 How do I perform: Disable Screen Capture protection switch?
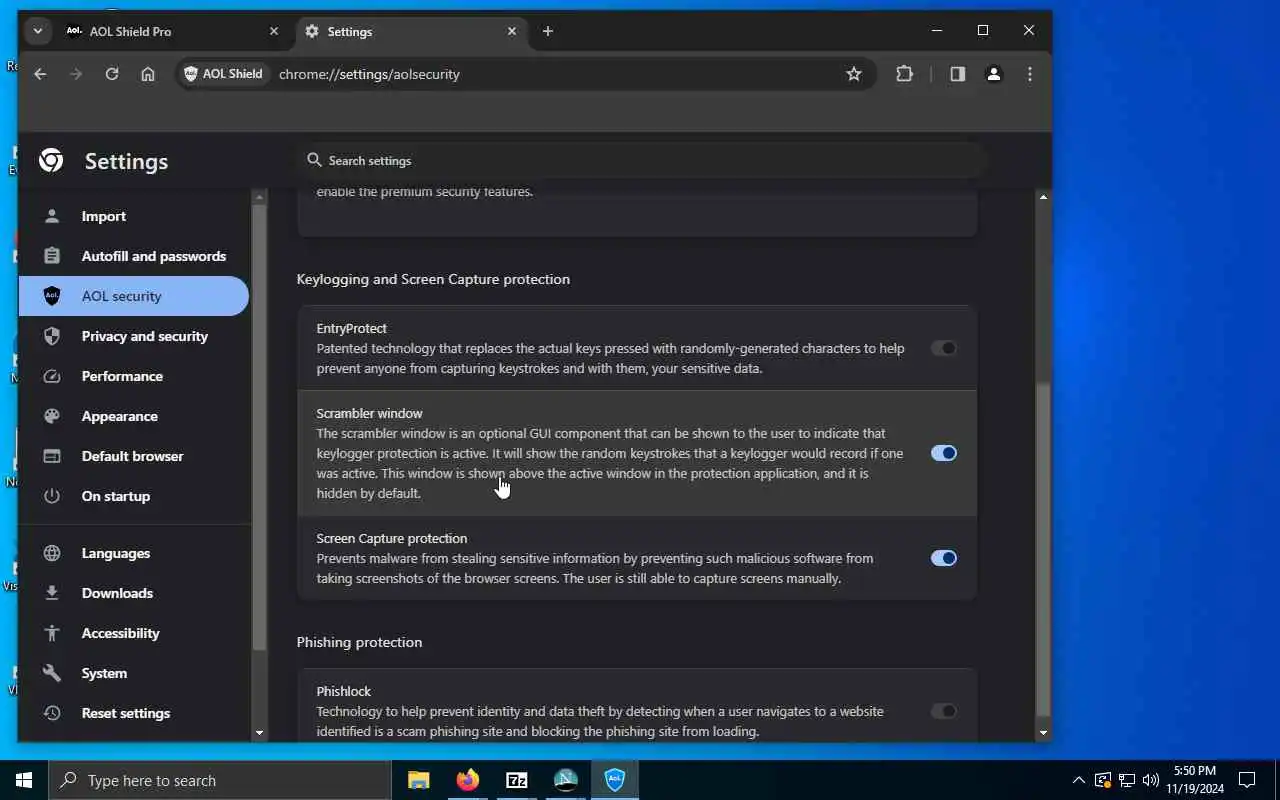944,558
